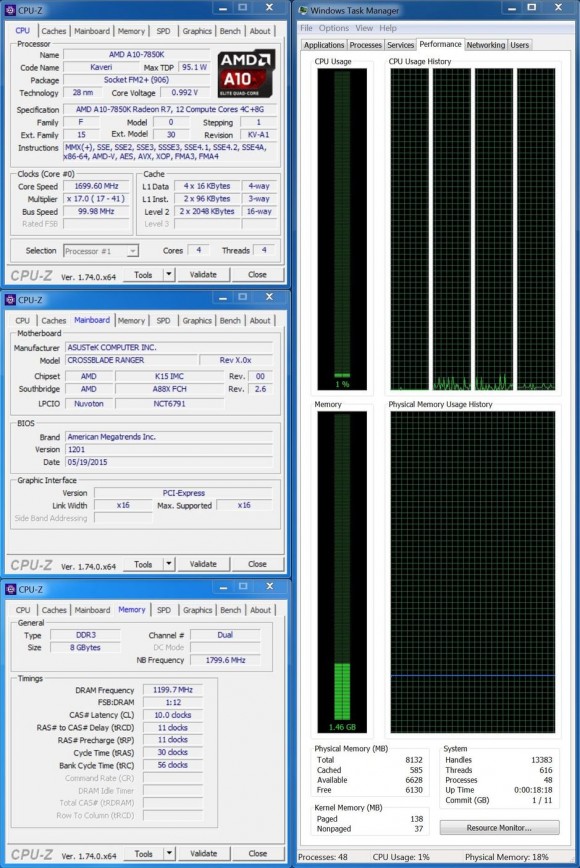This screenshot has width=580, height=868.
Task: Click Multiplier value x 17.0 (17 - 41)
Action: click(96, 199)
